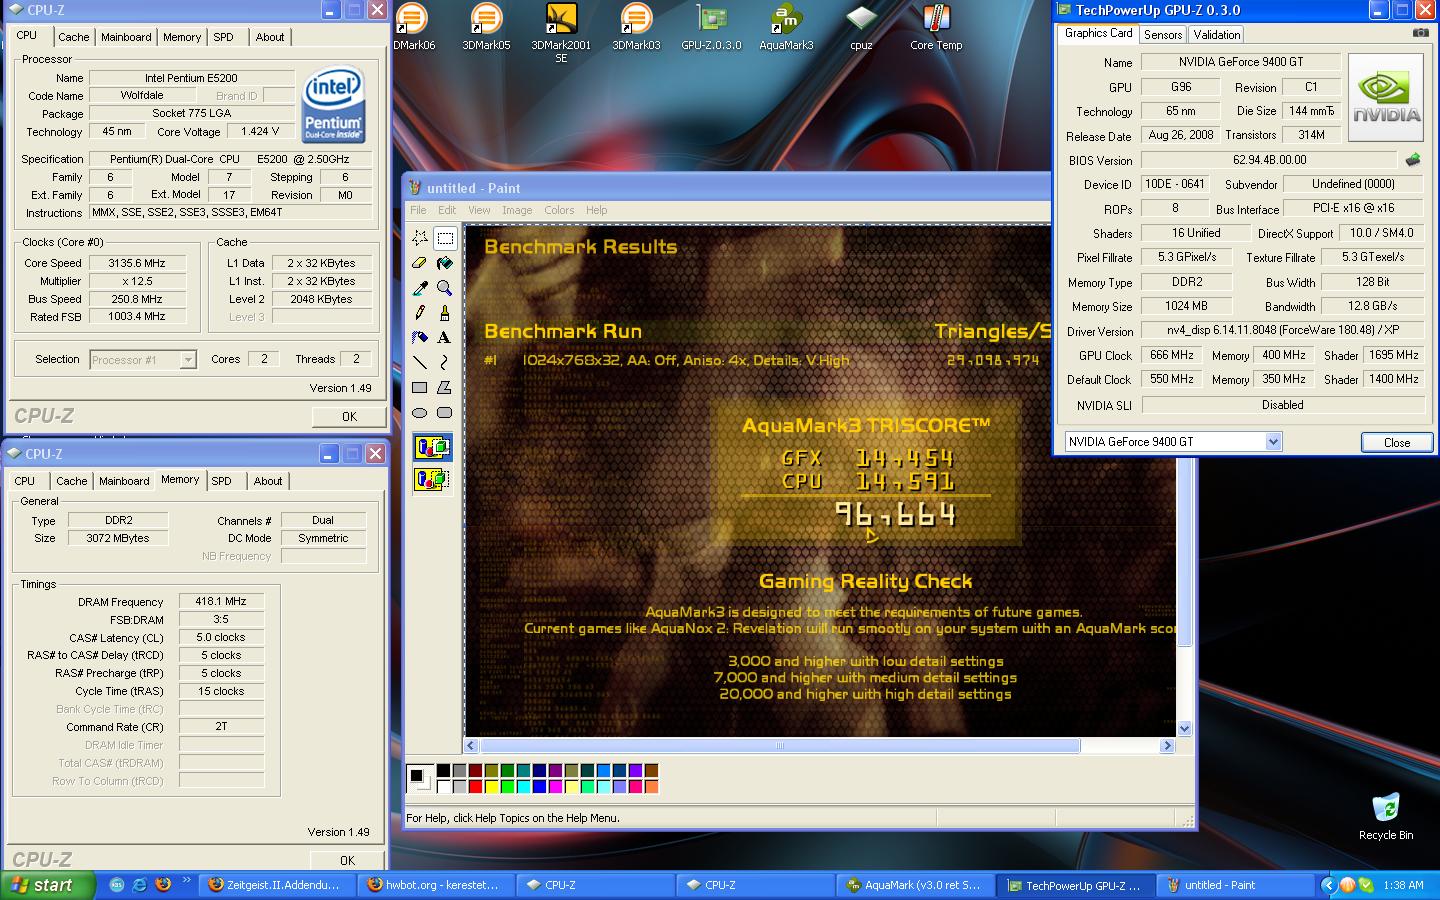This screenshot has height=900, width=1440.
Task: Activate the Pick Color eyedropper tool
Action: 420,288
